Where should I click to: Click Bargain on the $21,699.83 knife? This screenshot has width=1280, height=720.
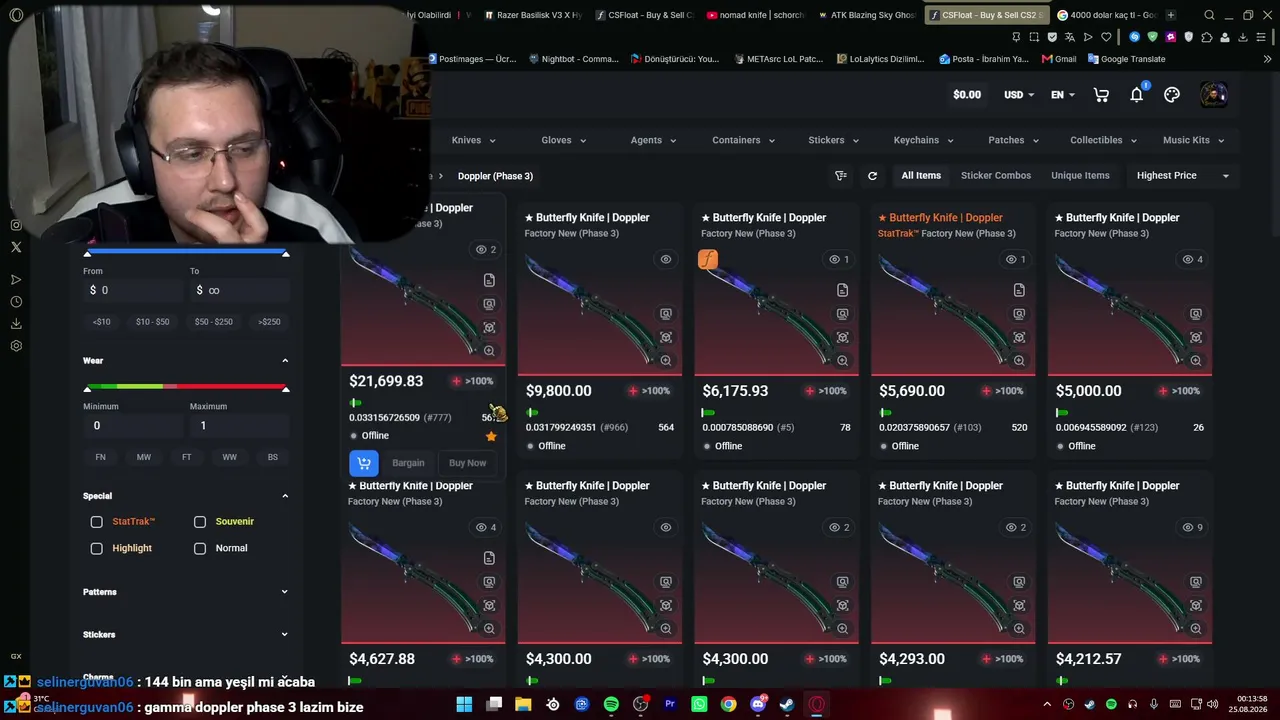tap(408, 463)
